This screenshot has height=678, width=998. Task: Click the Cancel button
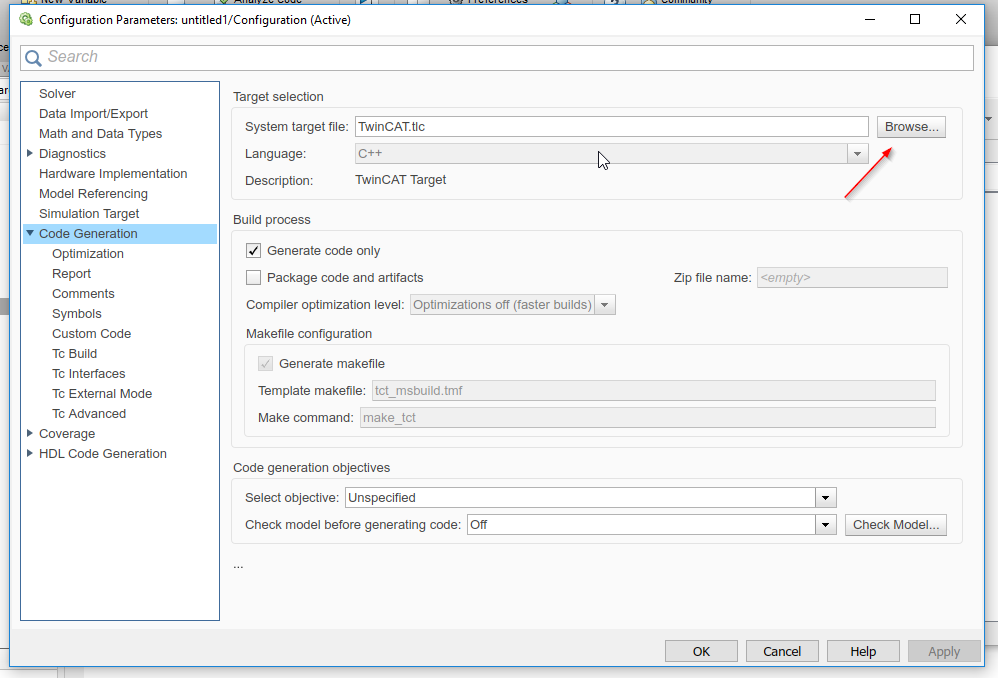tap(782, 651)
